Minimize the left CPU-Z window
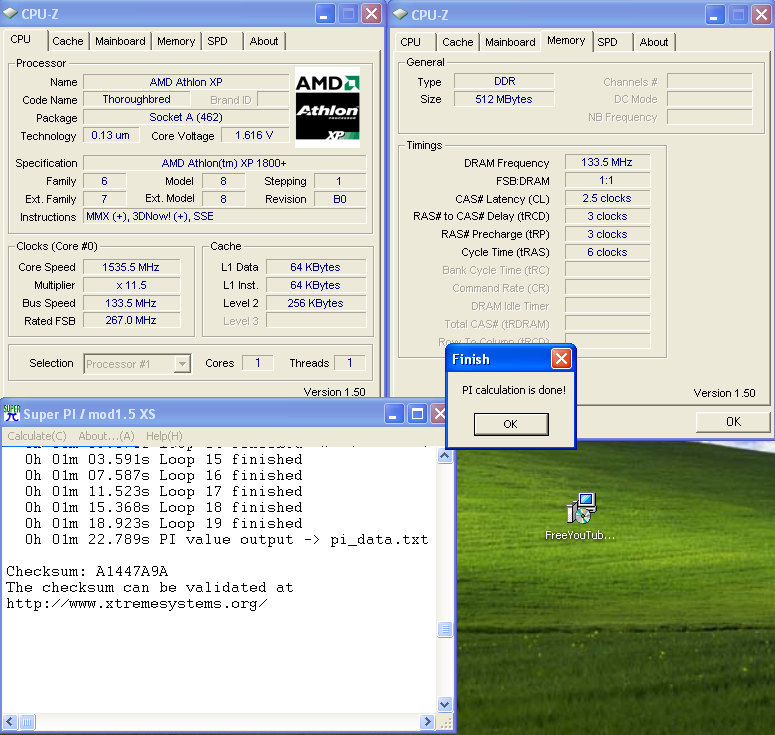The width and height of the screenshot is (775, 735). pos(325,14)
